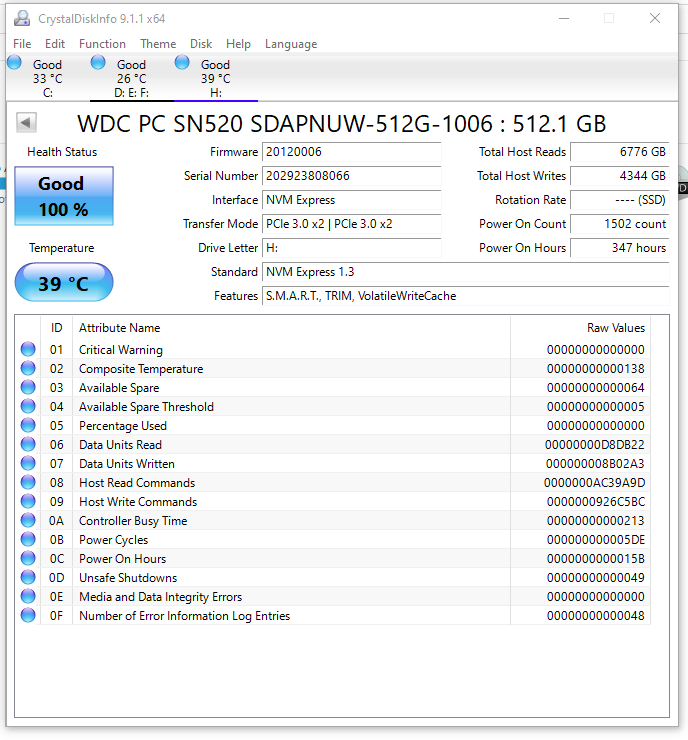
Task: Open the Edit menu
Action: click(x=55, y=44)
